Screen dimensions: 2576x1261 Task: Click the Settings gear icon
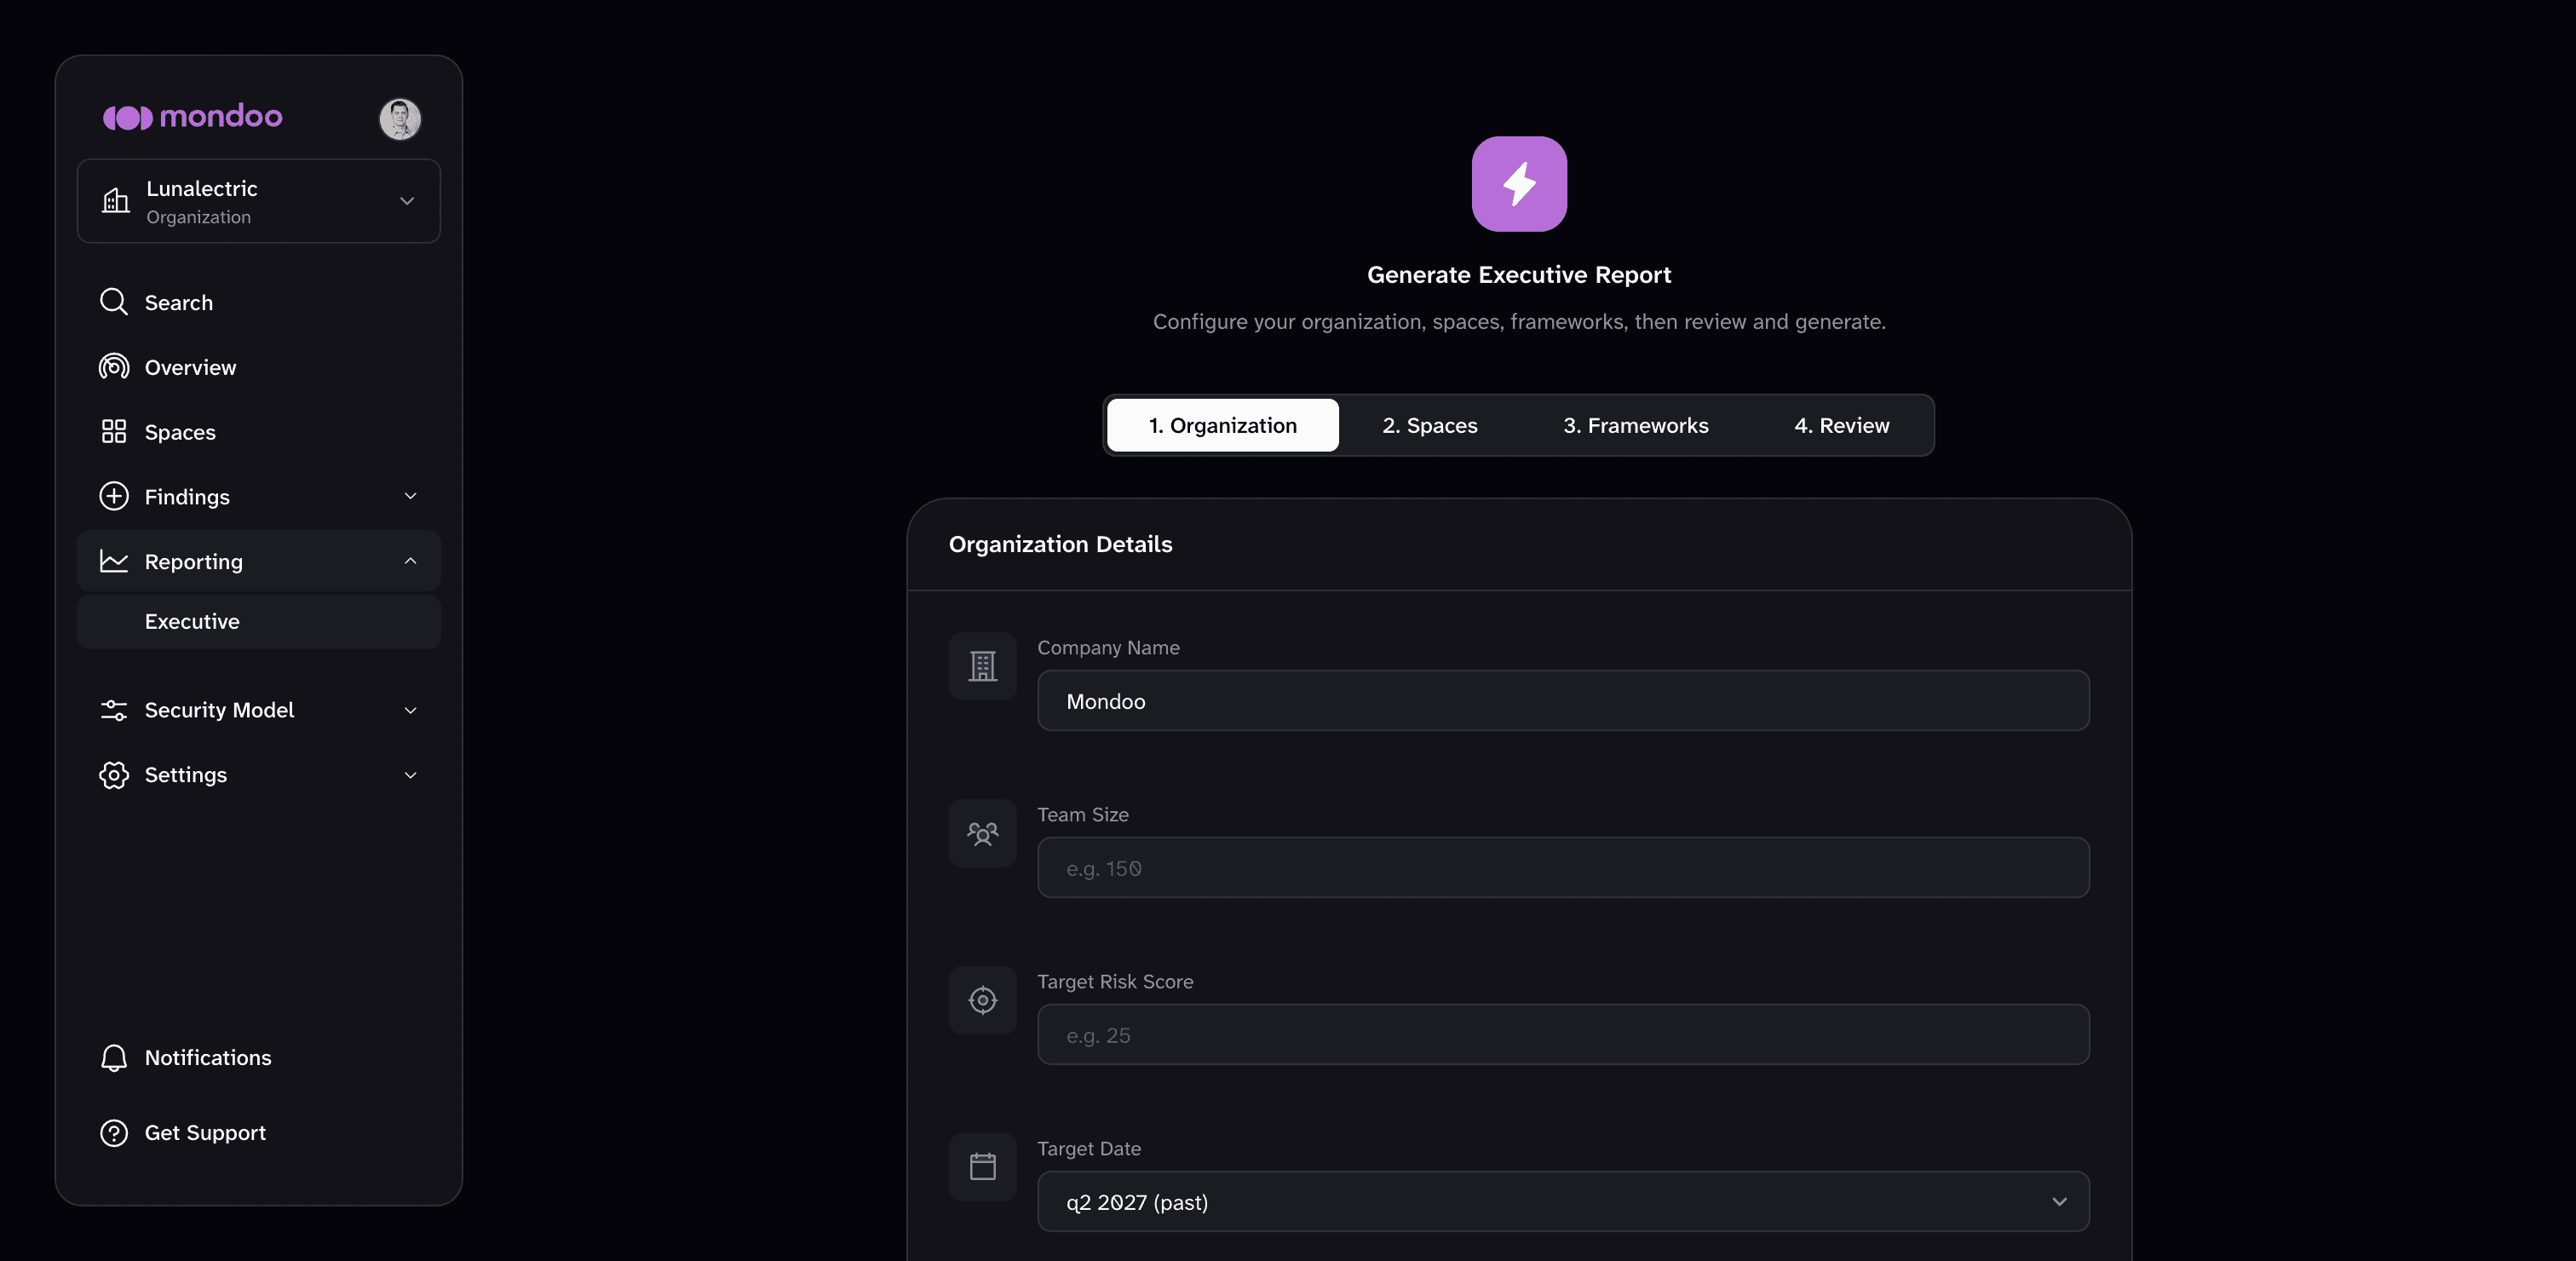coord(114,775)
